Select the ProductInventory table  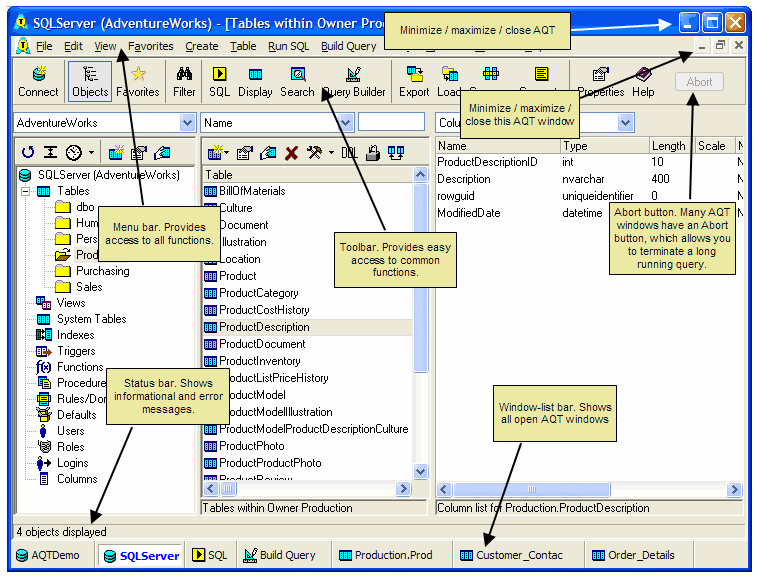click(252, 361)
